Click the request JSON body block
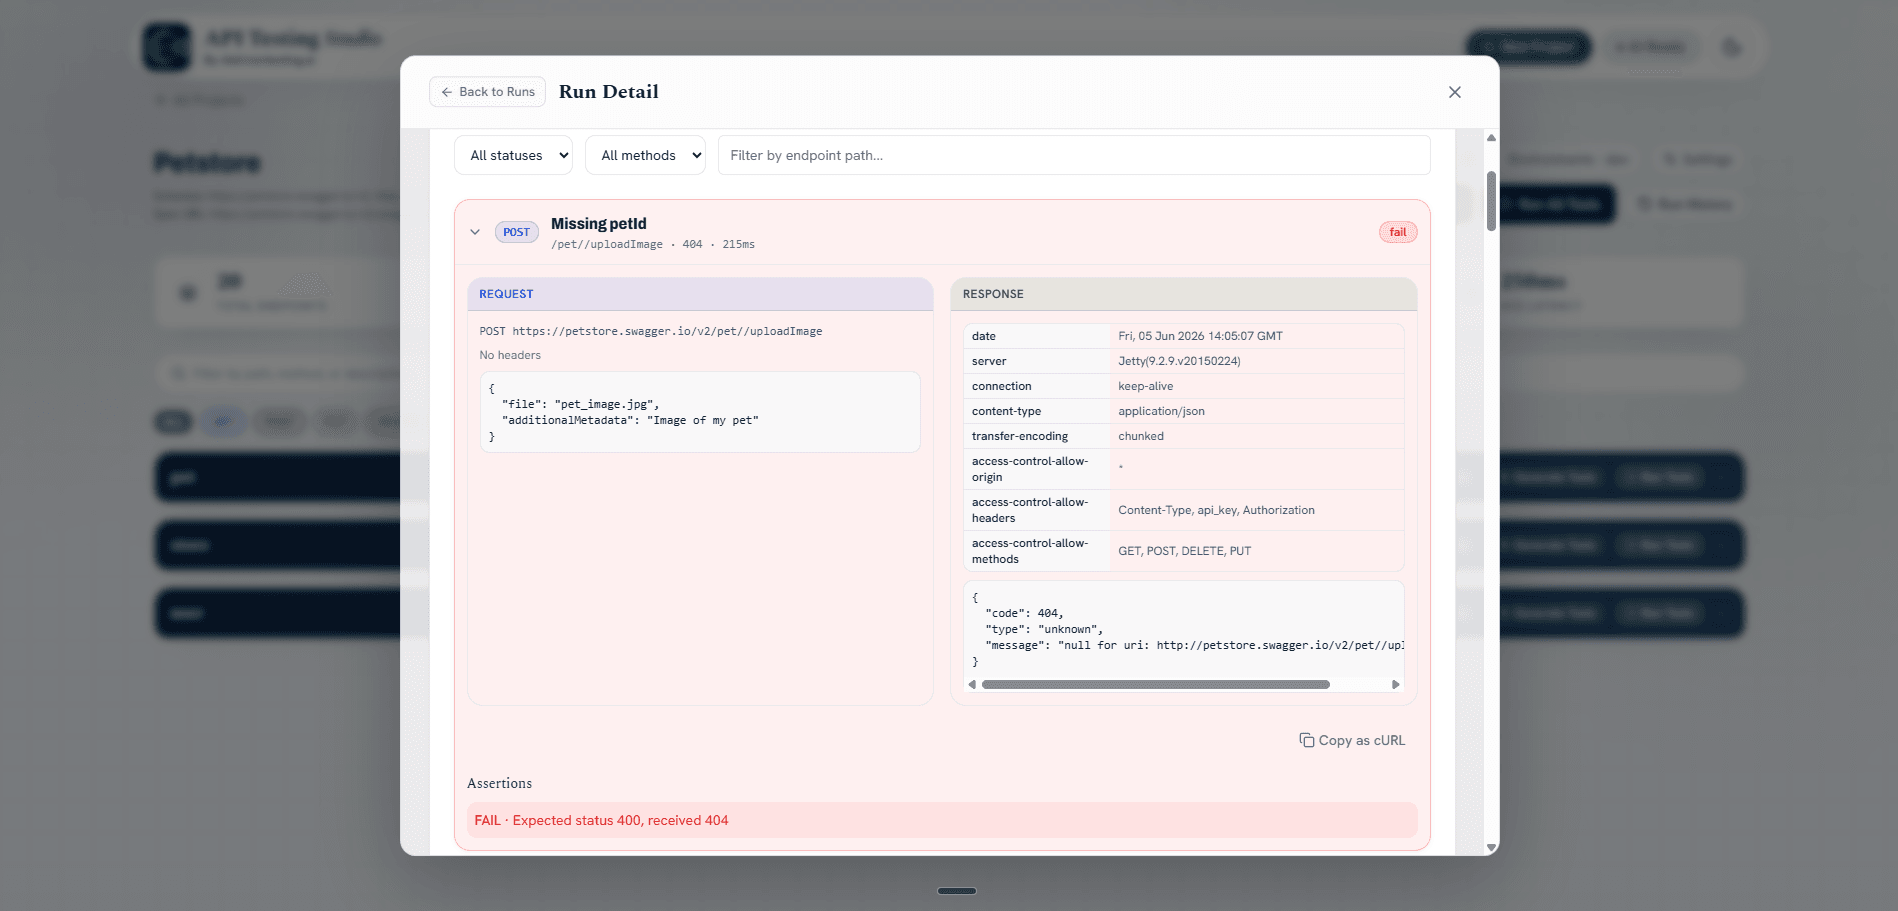The image size is (1898, 911). pos(700,412)
